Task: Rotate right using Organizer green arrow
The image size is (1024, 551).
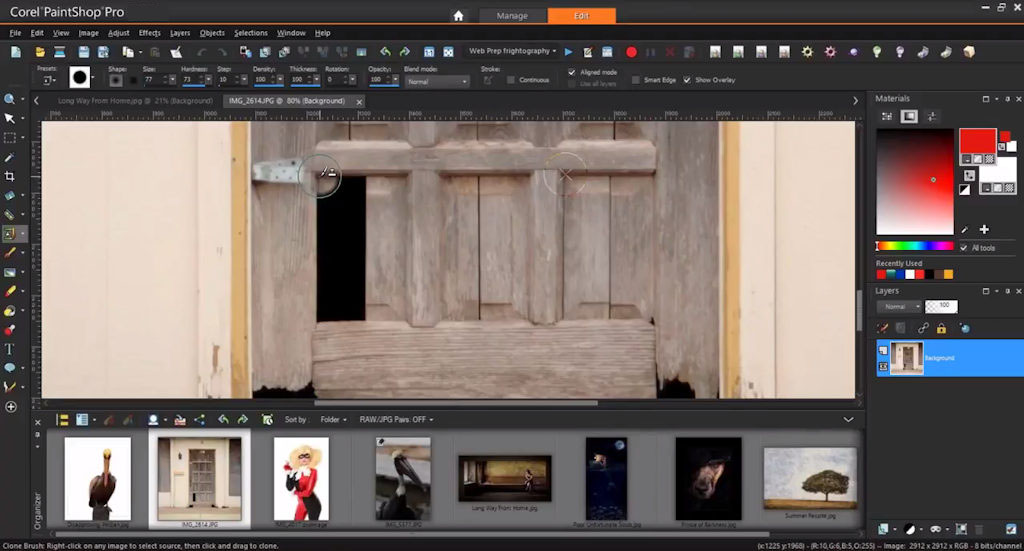Action: point(242,420)
